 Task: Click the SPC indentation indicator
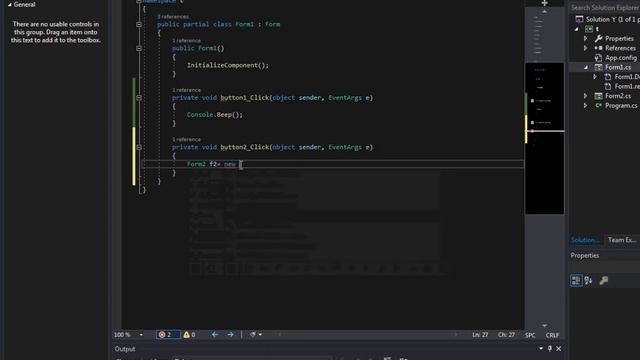tap(530, 335)
